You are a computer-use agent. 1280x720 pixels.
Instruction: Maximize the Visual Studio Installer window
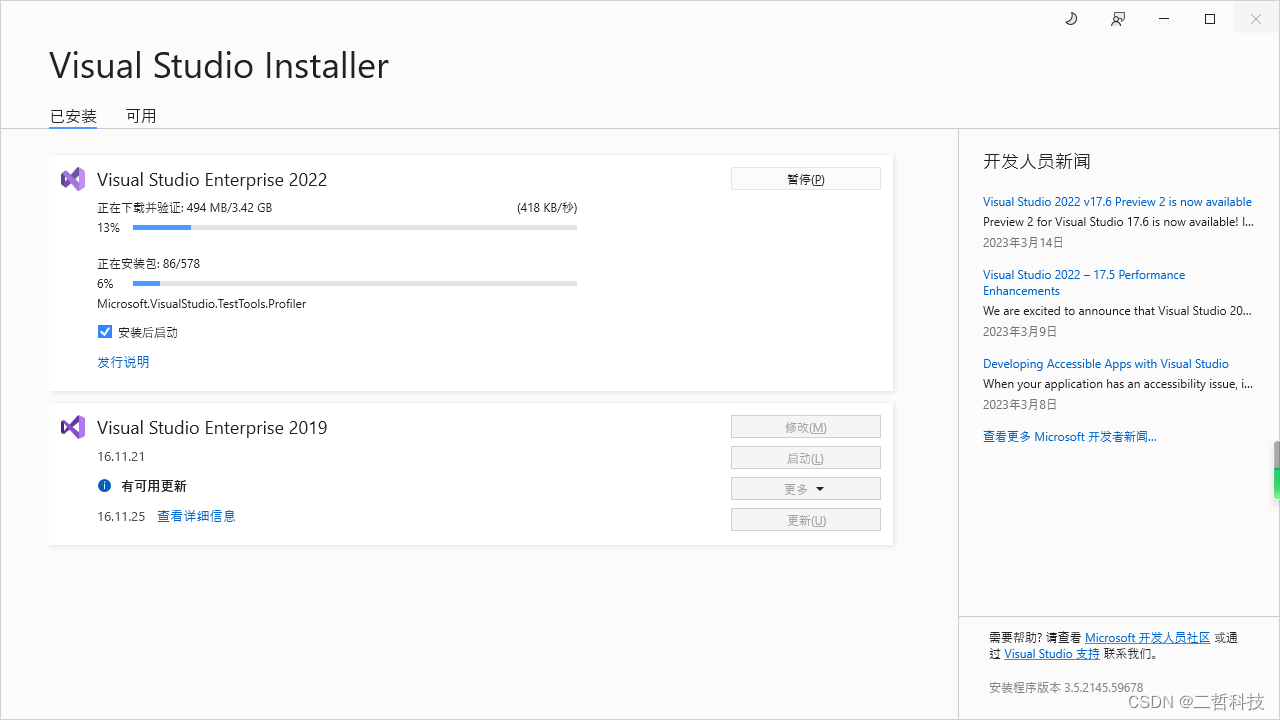[x=1210, y=19]
